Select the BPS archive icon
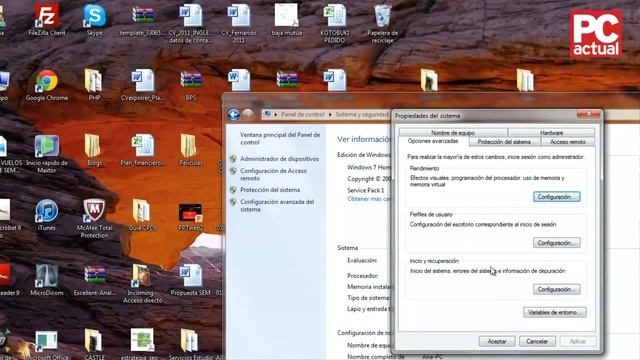The width and height of the screenshot is (640, 360). tap(191, 85)
